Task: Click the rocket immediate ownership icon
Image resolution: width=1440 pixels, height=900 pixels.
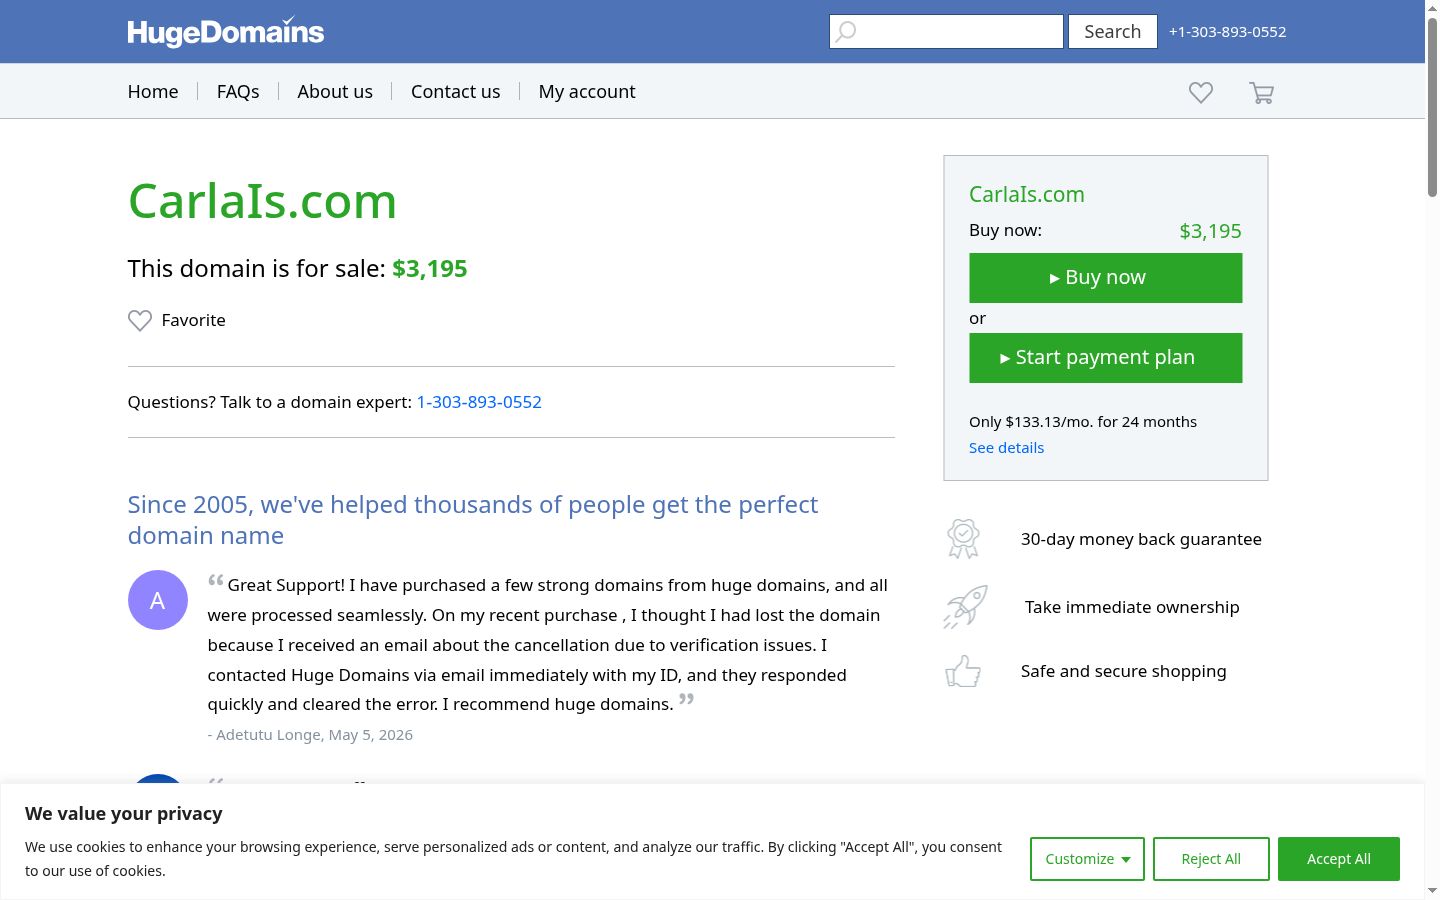Action: point(965,607)
